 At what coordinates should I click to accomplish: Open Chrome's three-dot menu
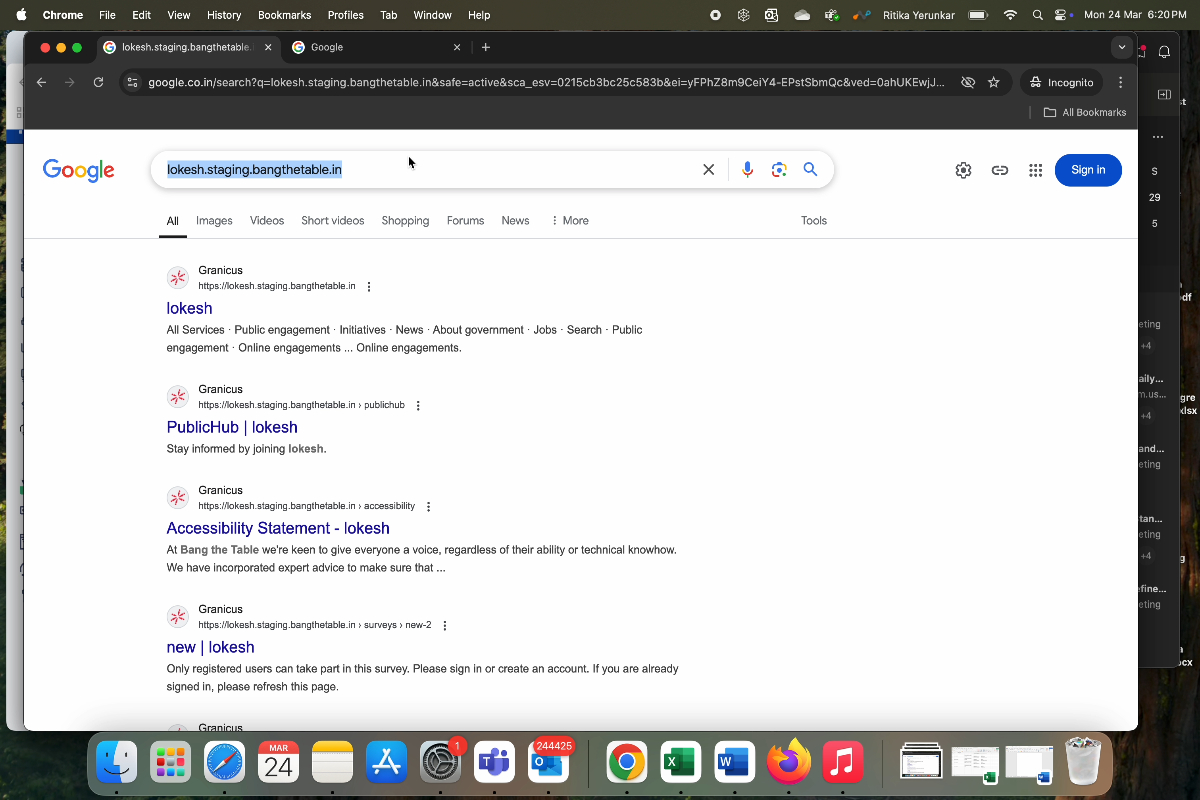(x=1120, y=82)
